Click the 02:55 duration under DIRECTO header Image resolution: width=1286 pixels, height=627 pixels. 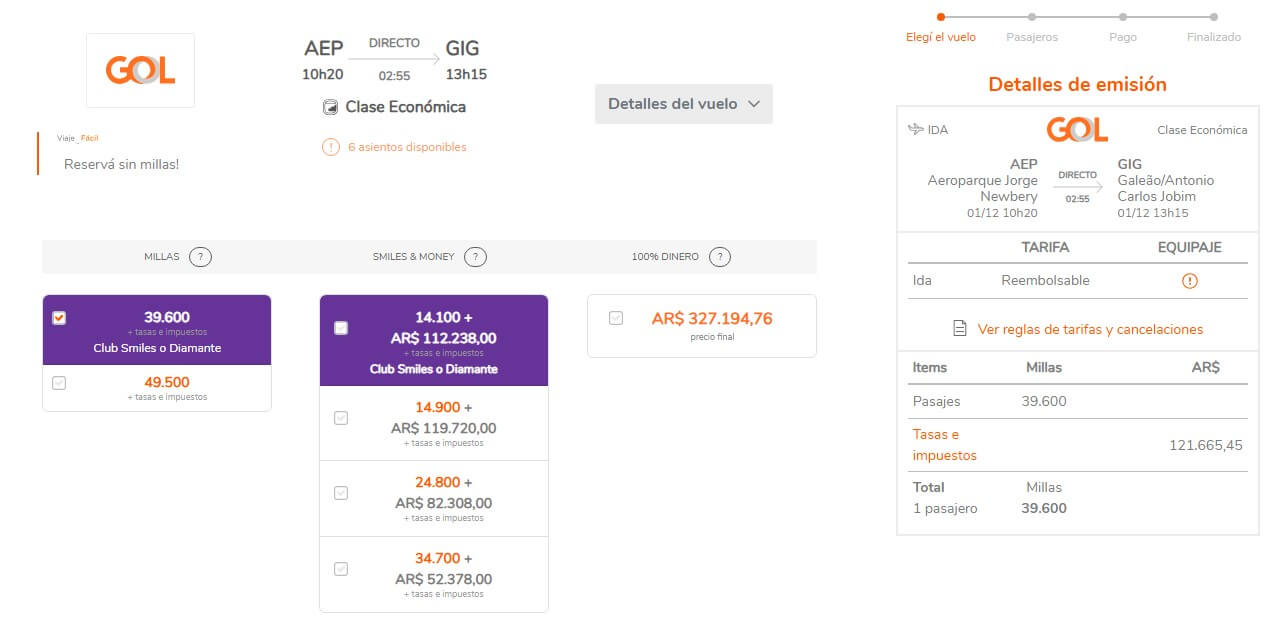coord(394,75)
